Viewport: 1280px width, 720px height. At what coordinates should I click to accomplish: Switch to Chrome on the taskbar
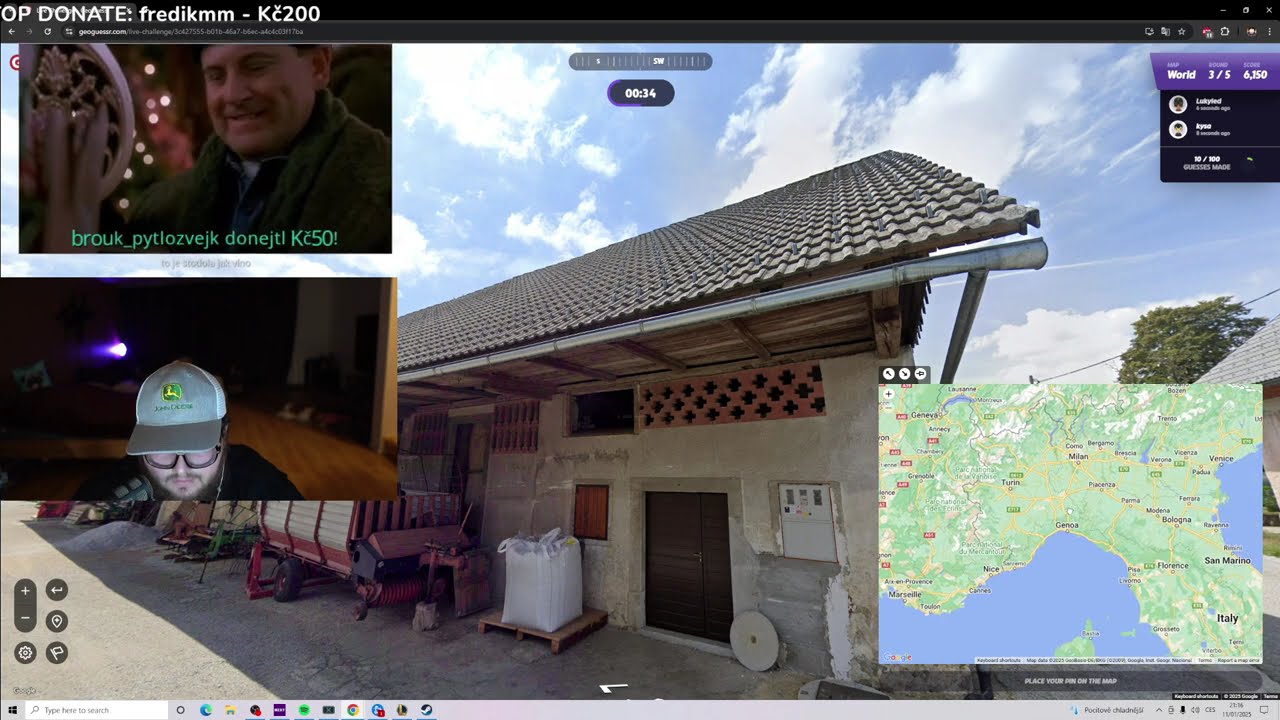click(x=353, y=710)
